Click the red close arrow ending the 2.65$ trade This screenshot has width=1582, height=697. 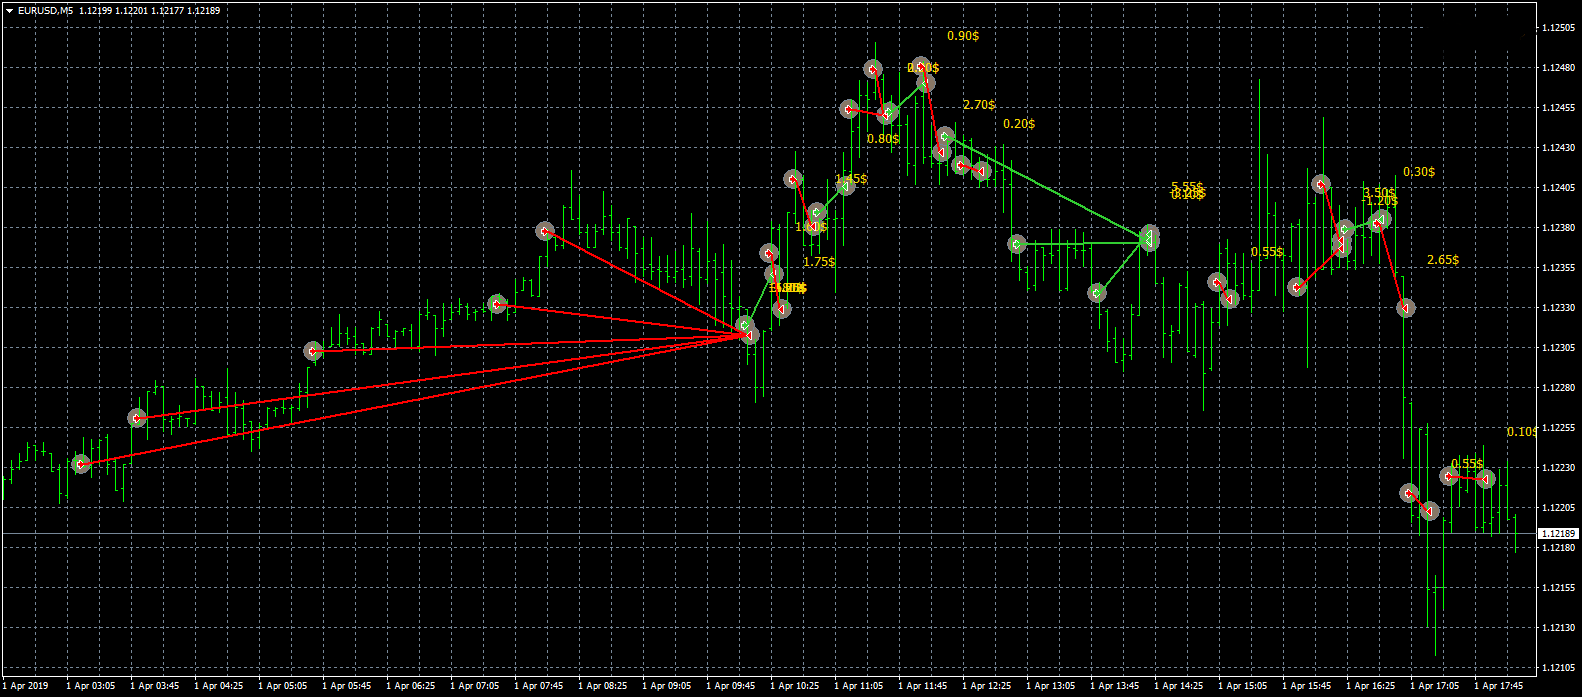tap(1406, 308)
